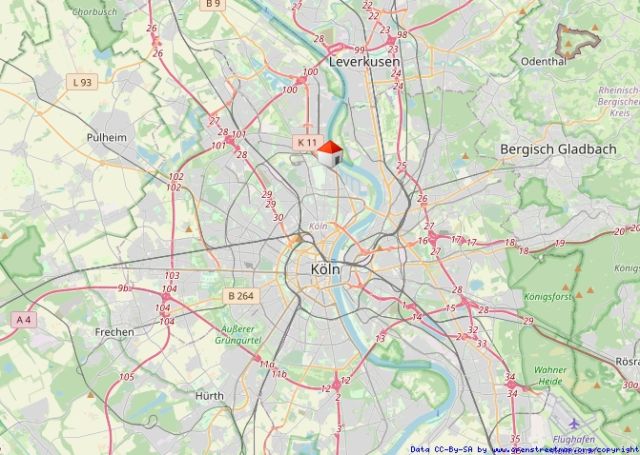Select the L 93 road shield
640x455 pixels.
pyautogui.click(x=82, y=82)
